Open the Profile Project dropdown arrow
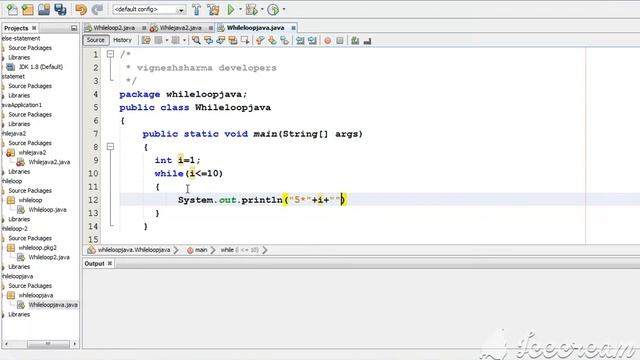 pyautogui.click(x=284, y=9)
